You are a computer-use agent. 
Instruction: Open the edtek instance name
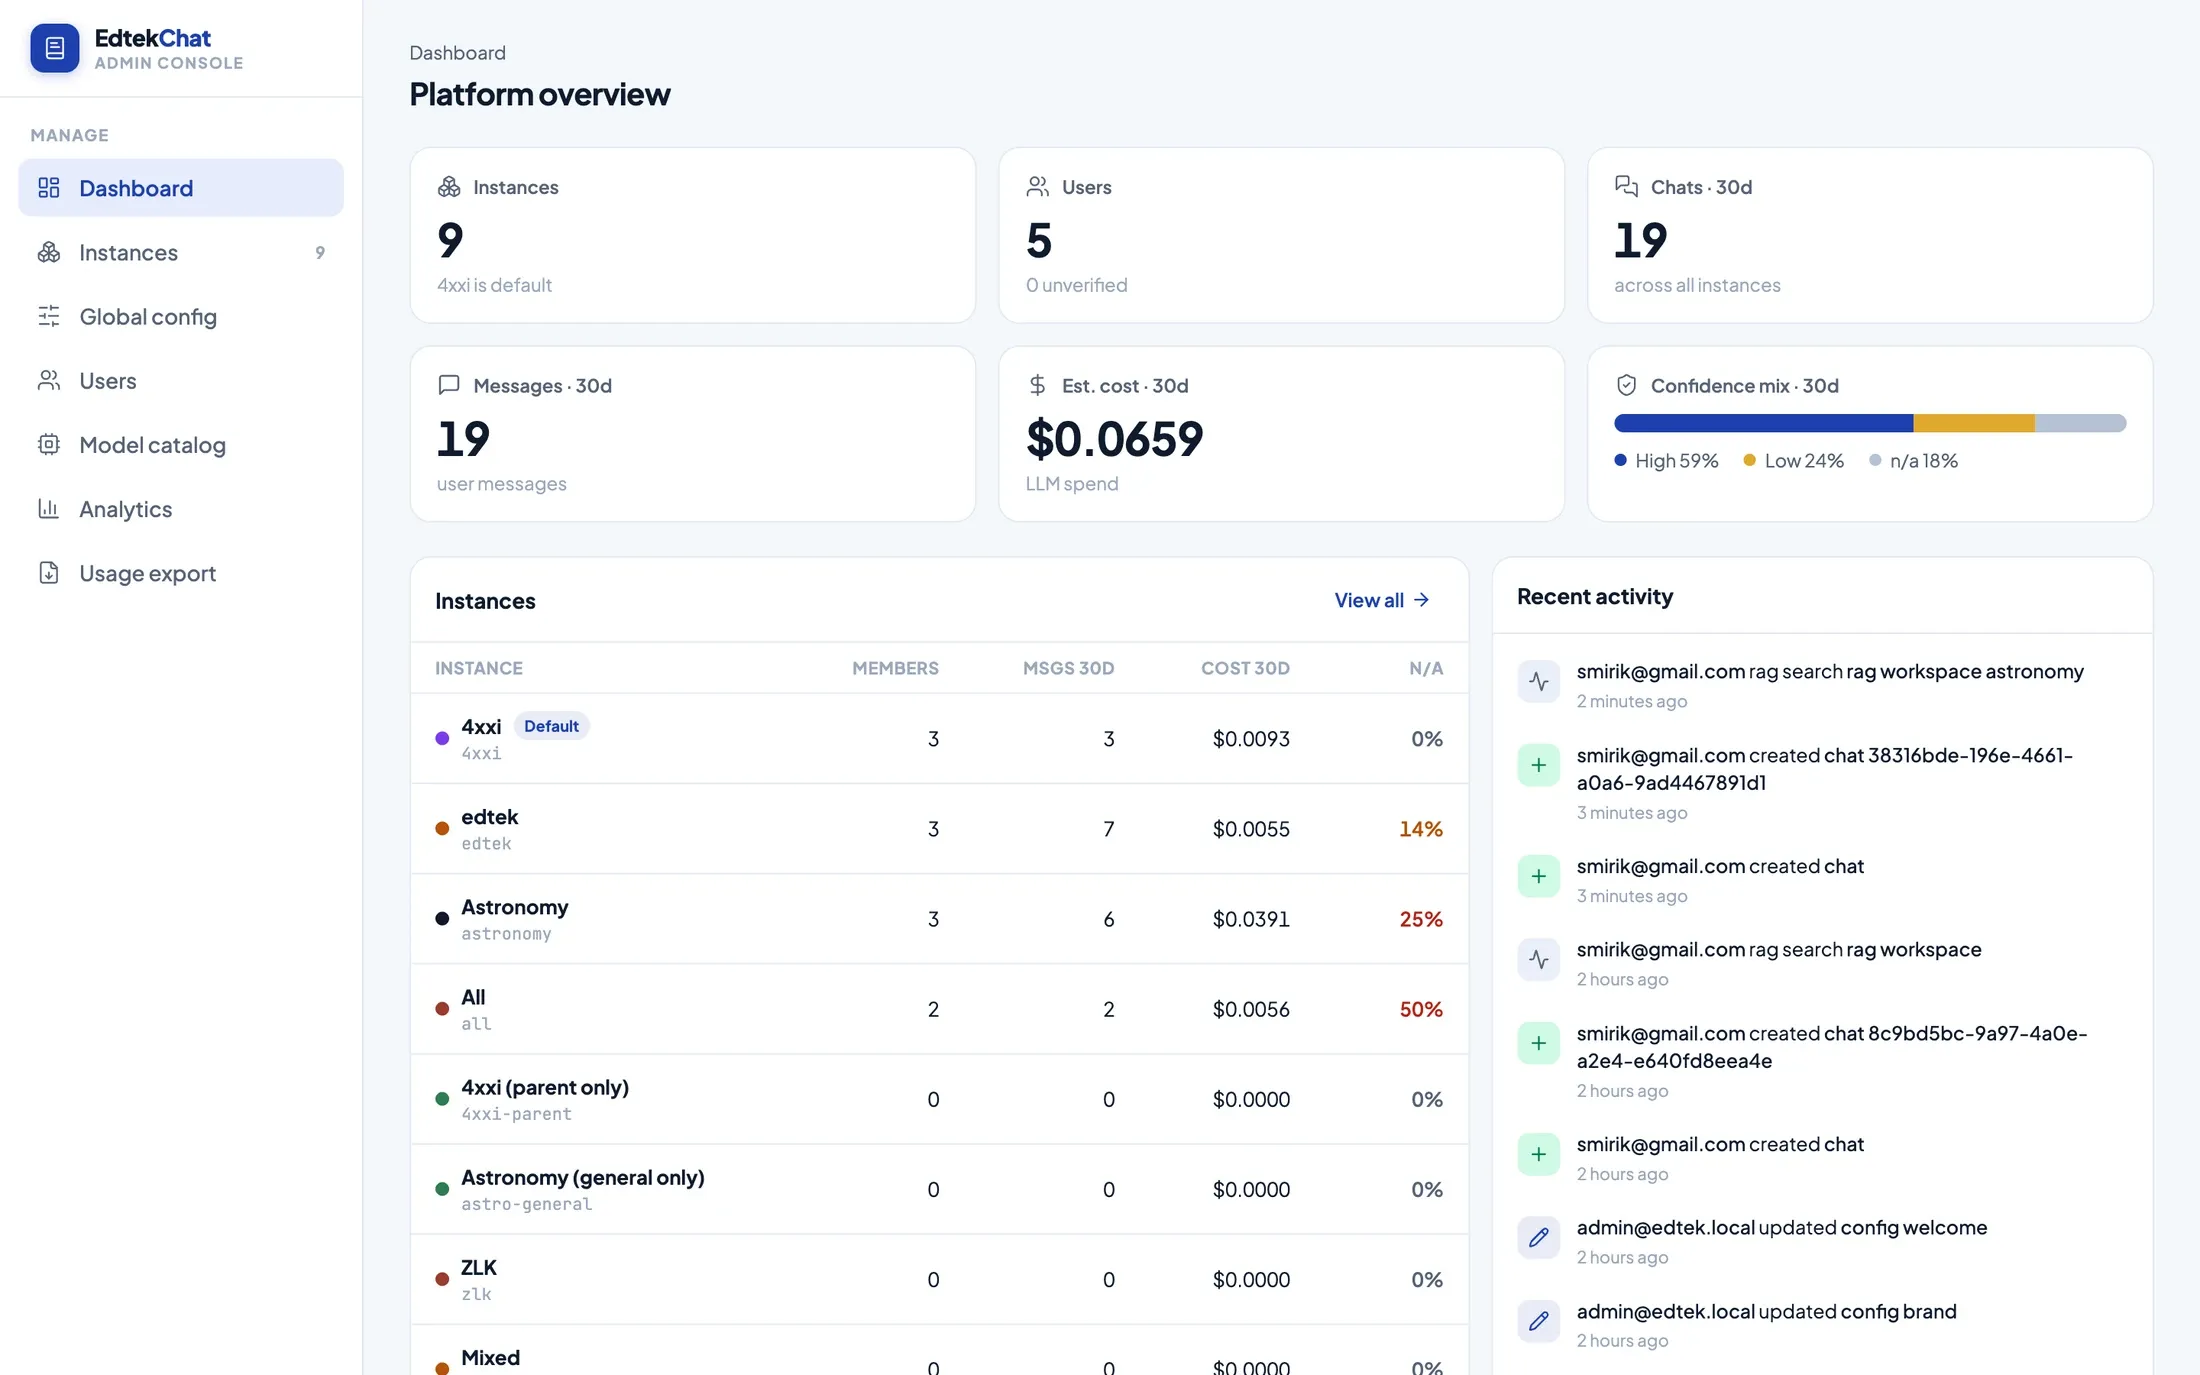(490, 817)
